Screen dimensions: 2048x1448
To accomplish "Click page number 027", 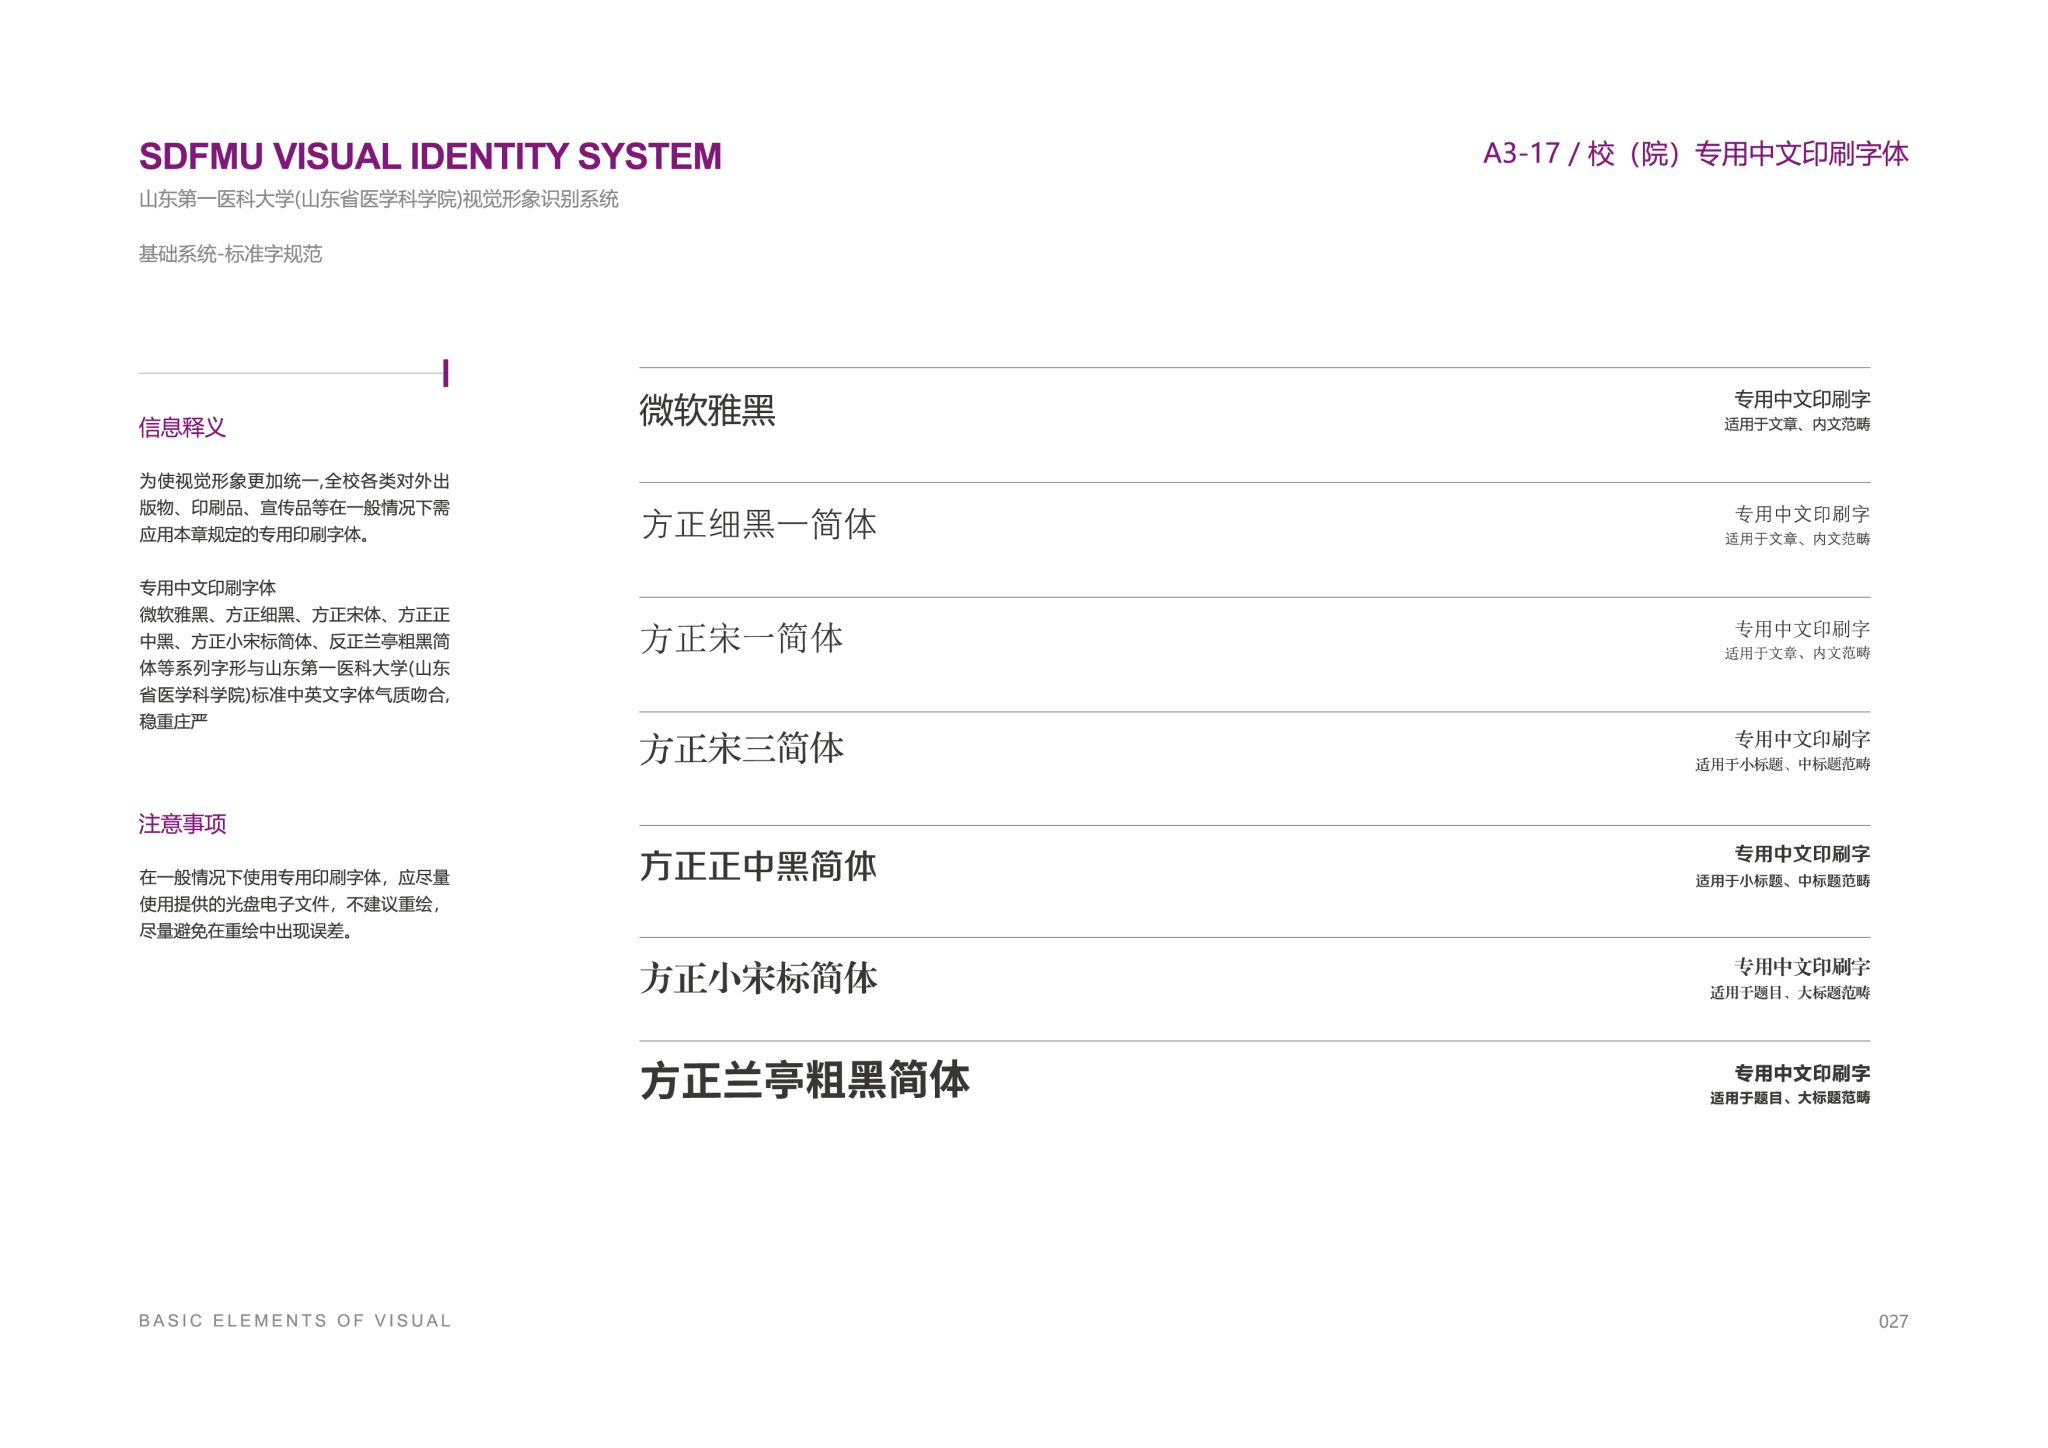I will 1893,1321.
